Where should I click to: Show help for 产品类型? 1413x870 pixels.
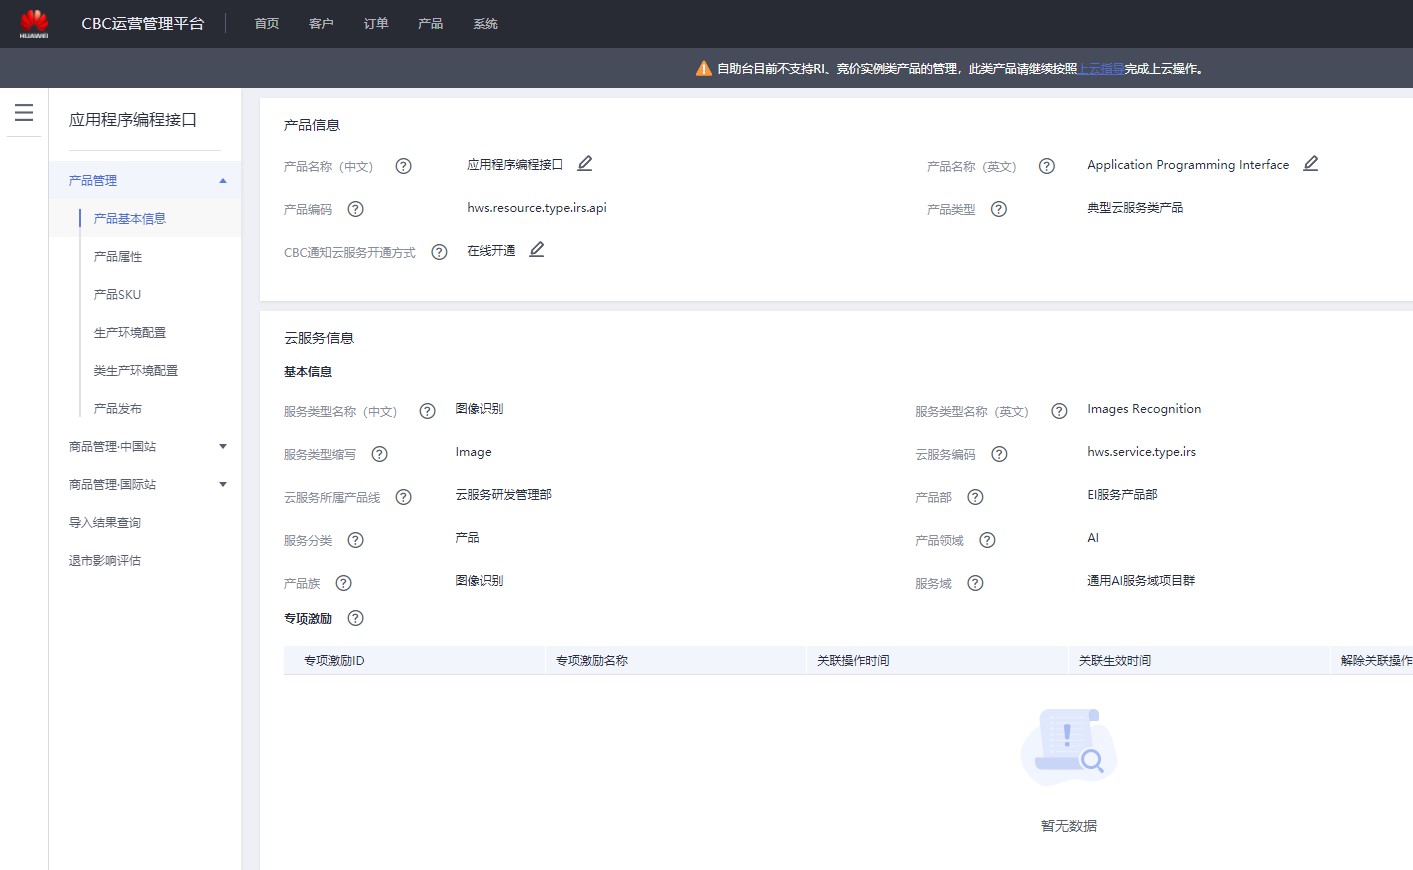[999, 209]
